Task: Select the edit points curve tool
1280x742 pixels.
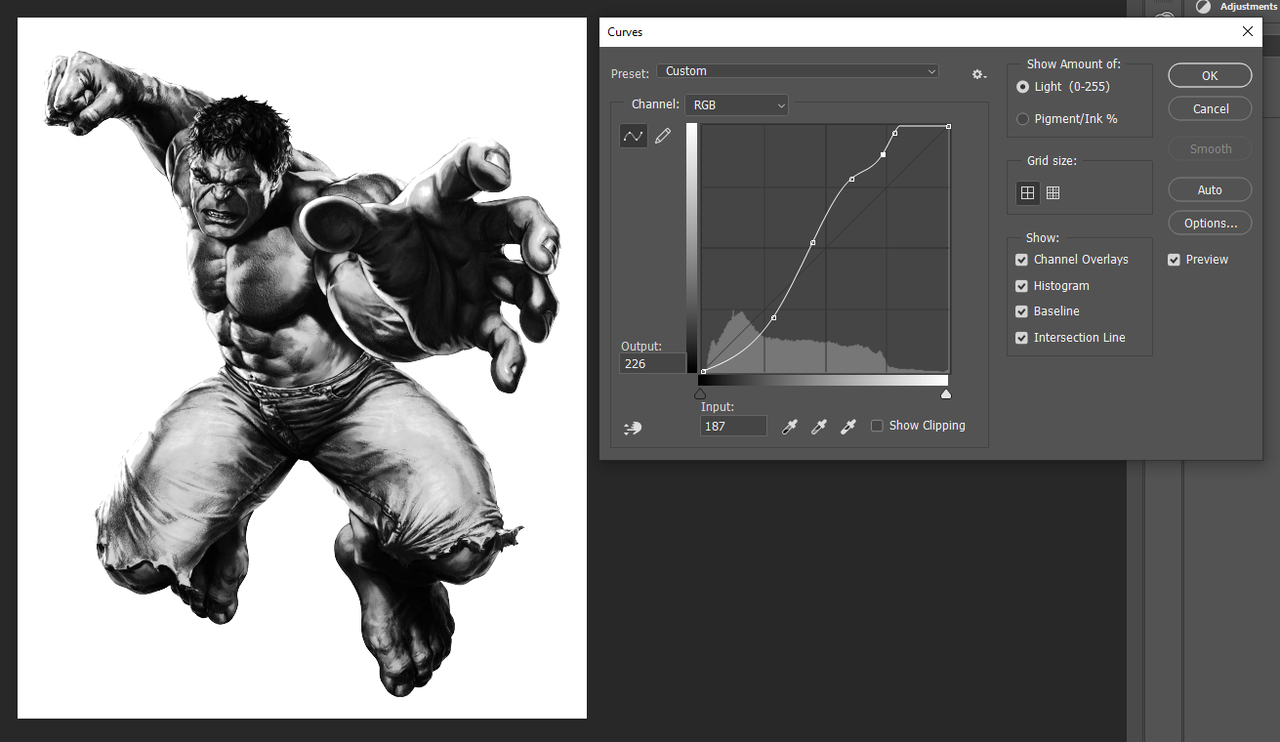Action: [x=633, y=136]
